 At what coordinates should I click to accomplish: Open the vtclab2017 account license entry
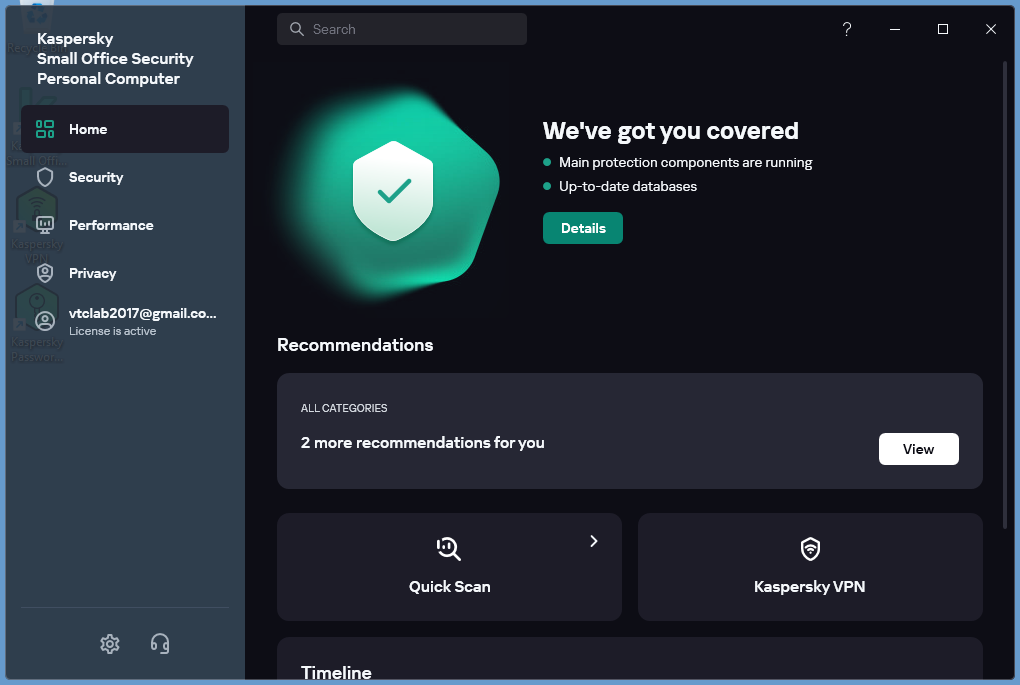pos(142,321)
